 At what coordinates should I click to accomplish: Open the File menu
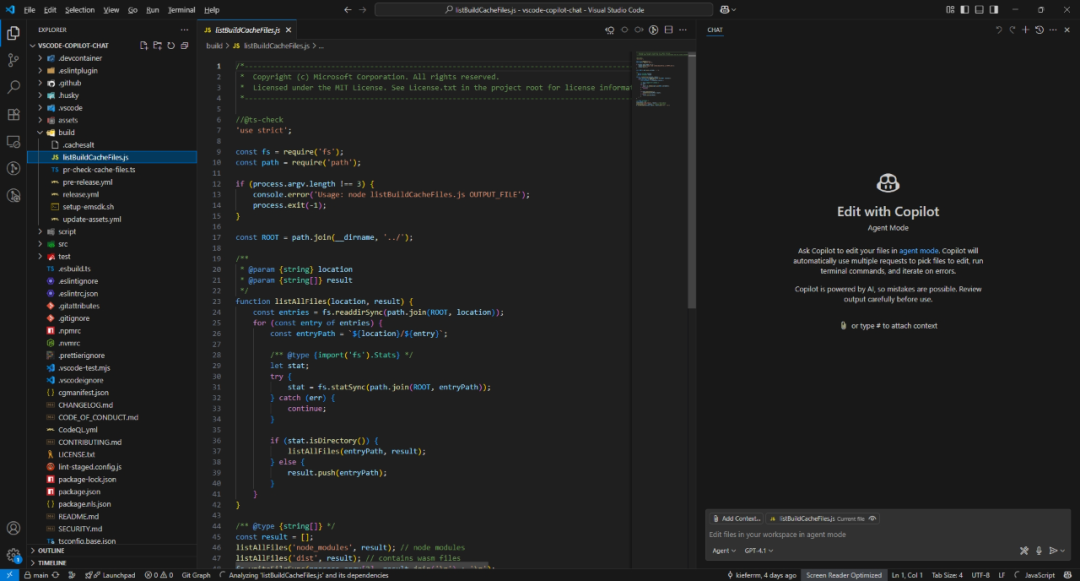[29, 10]
